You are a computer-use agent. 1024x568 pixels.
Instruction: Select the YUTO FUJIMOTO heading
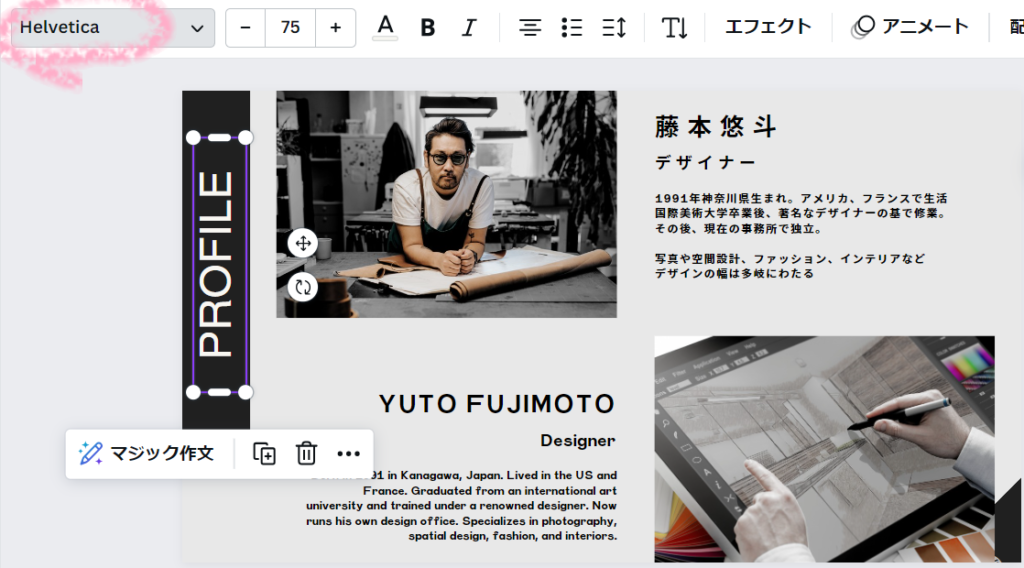497,403
